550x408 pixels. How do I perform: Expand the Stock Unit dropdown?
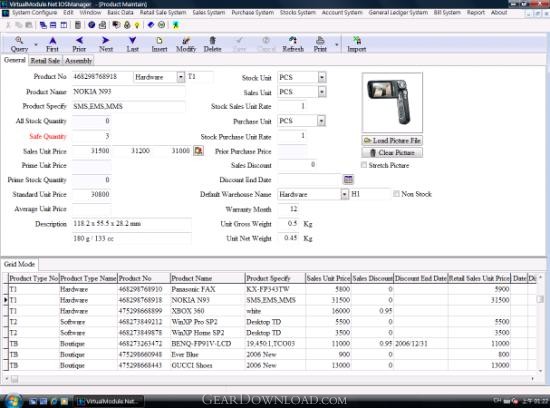click(x=322, y=77)
